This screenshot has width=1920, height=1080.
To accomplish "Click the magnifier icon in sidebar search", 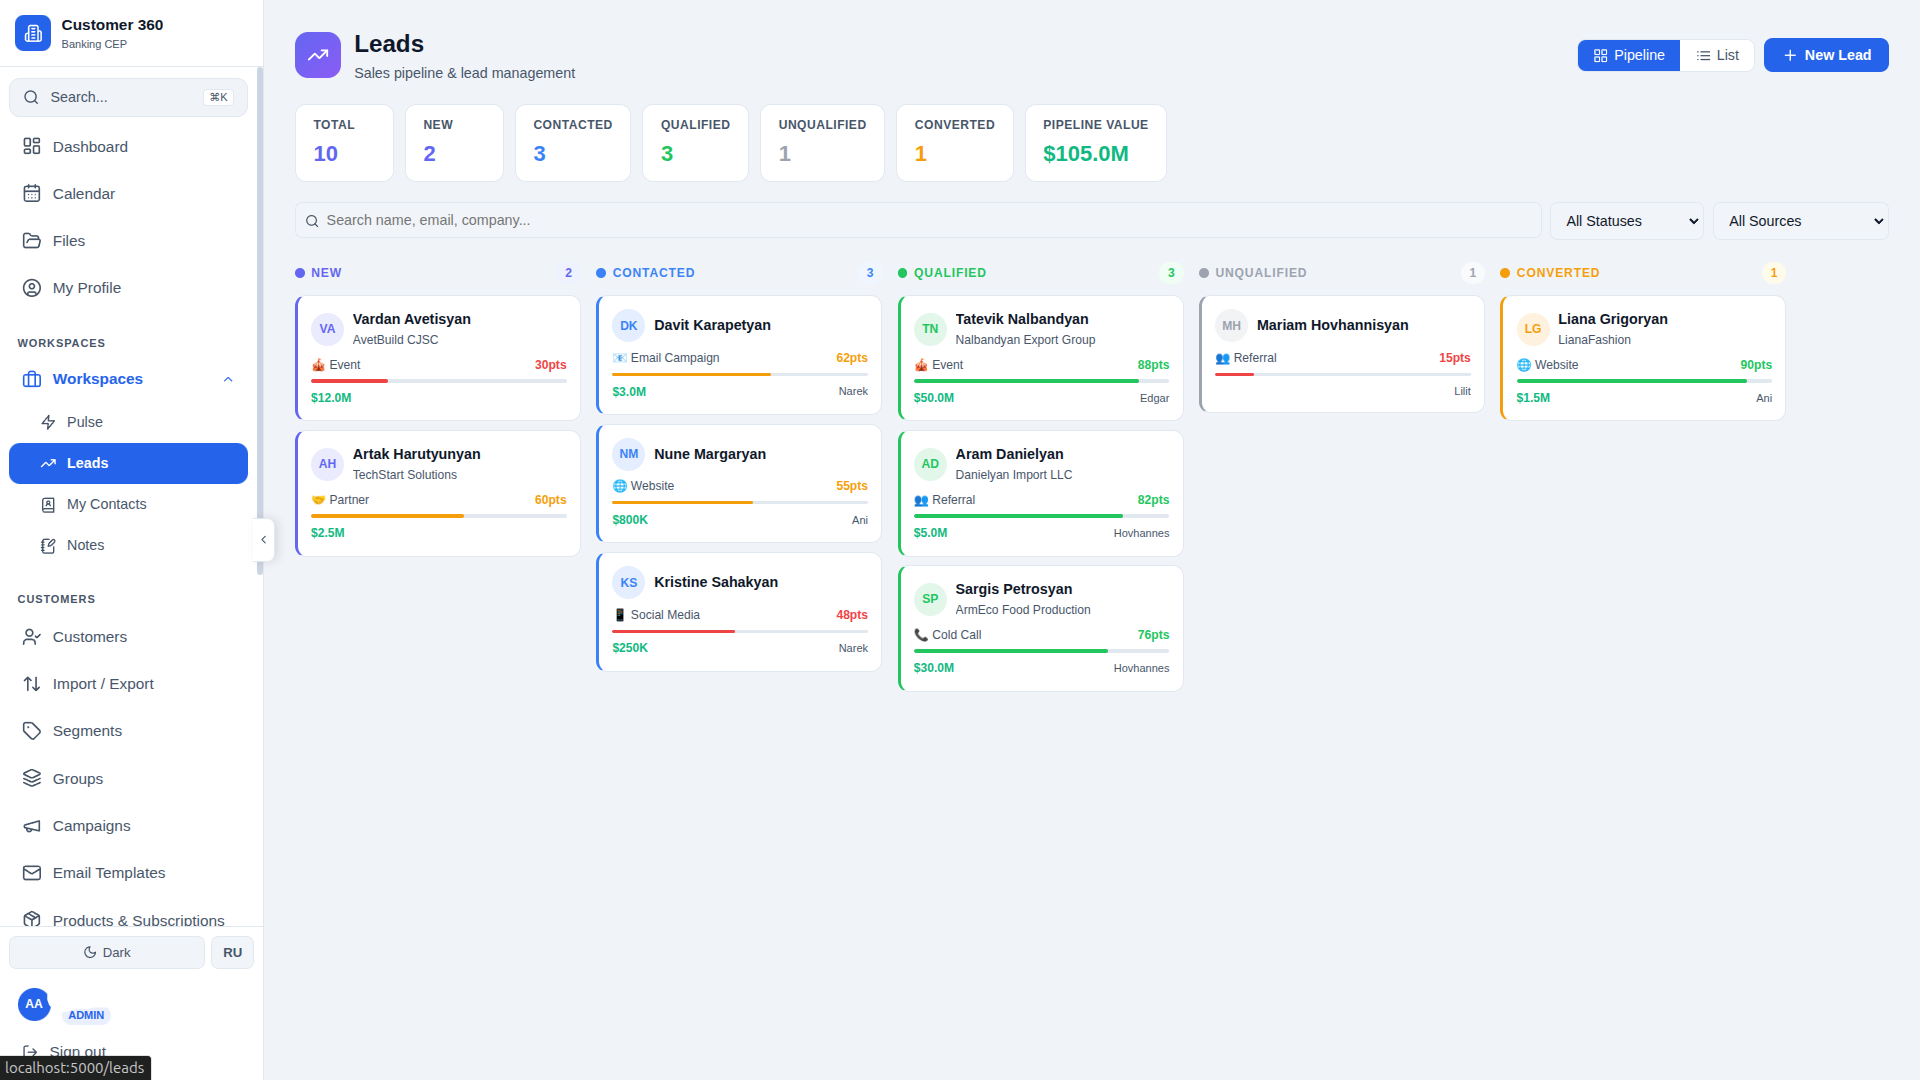I will [x=31, y=97].
